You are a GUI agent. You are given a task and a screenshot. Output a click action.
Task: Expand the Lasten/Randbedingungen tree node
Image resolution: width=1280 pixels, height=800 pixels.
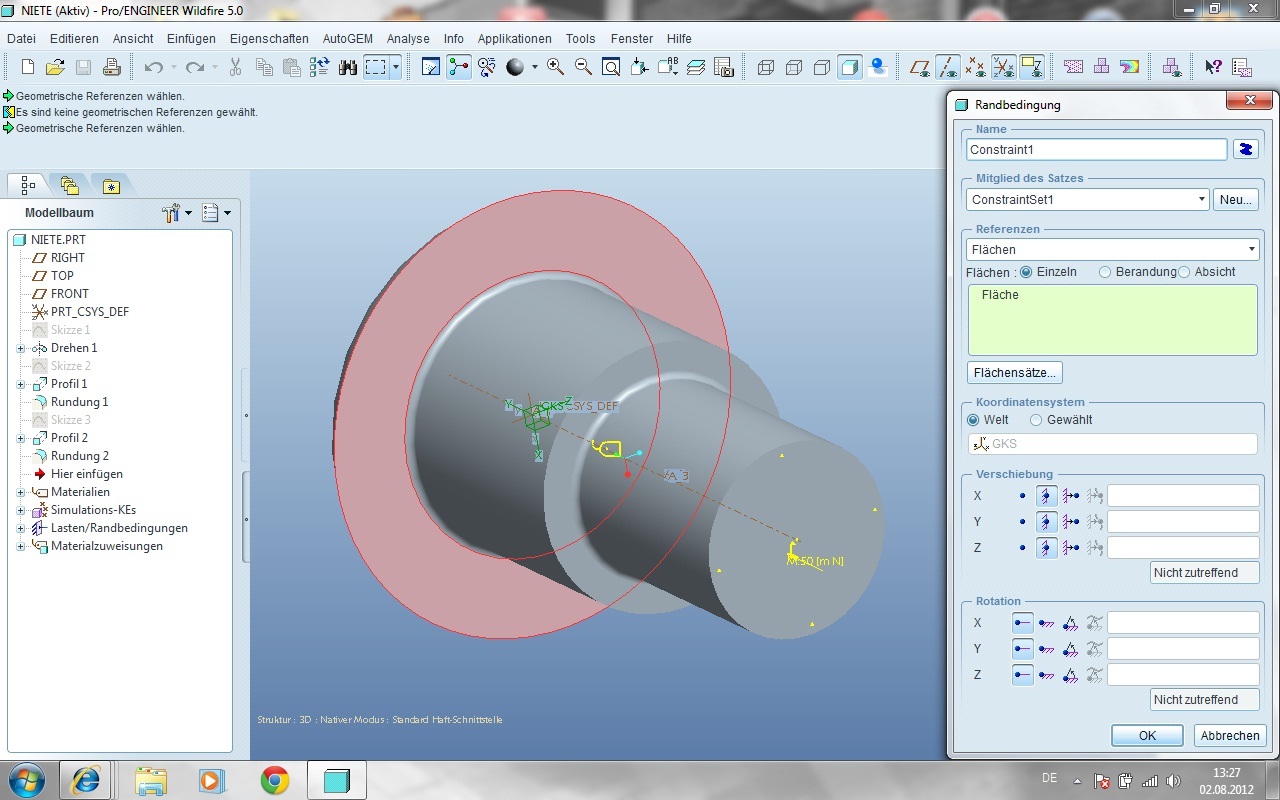coord(21,528)
